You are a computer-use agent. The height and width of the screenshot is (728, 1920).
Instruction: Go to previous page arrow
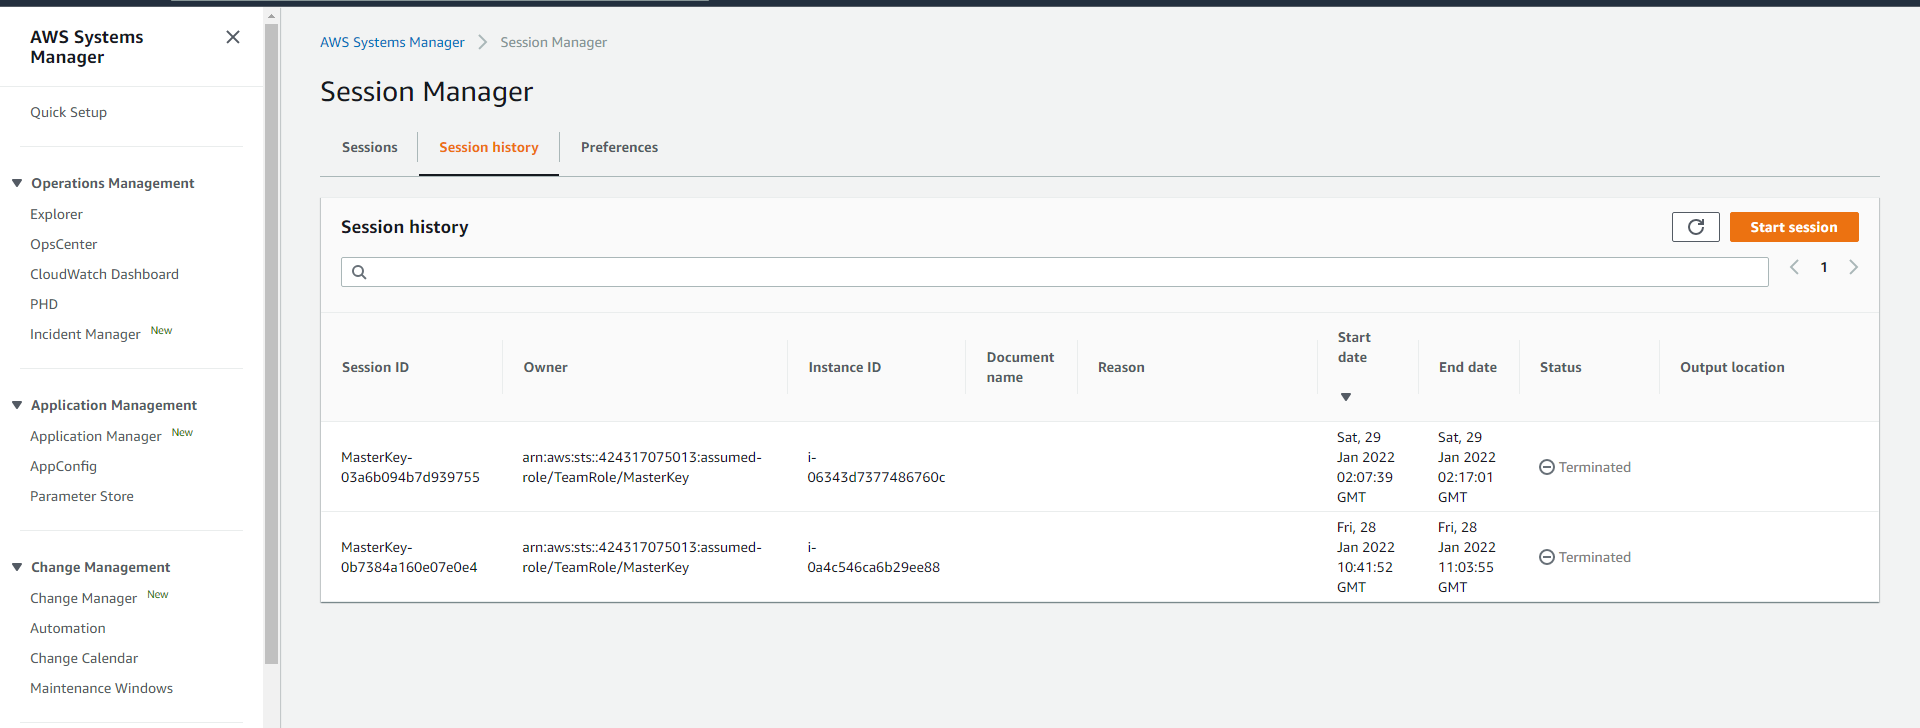[x=1795, y=267]
